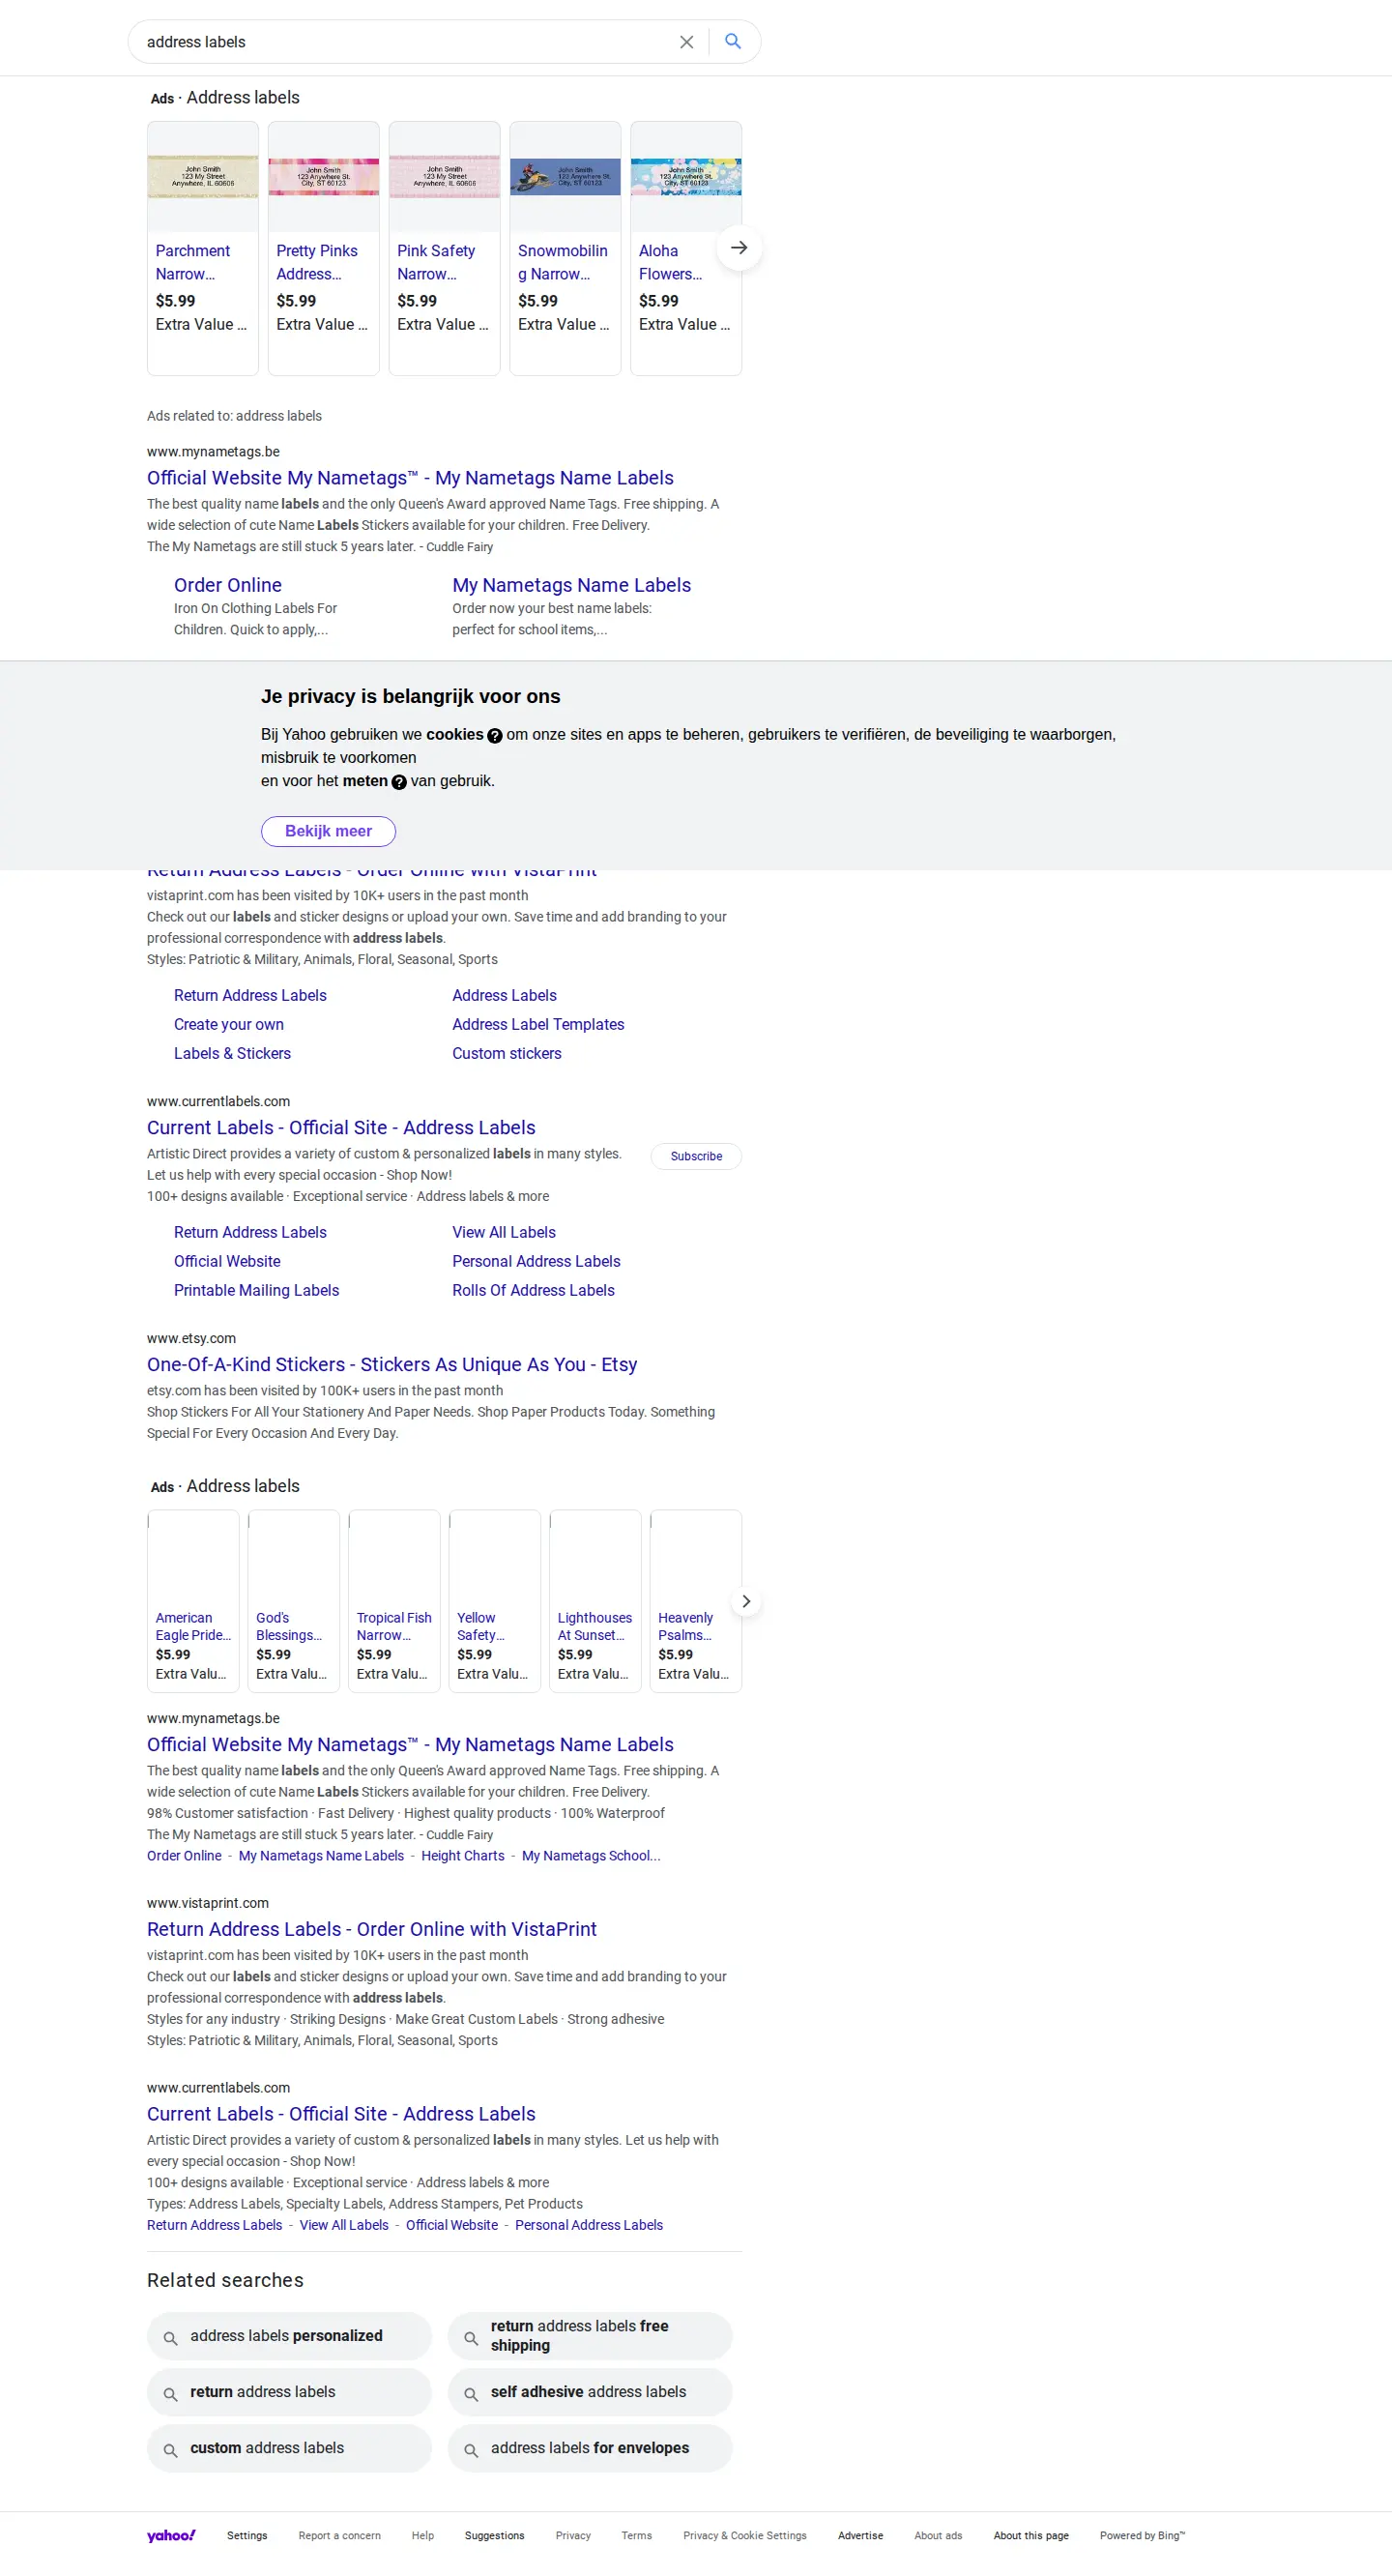Image resolution: width=1392 pixels, height=2576 pixels.
Task: Open first Current Labels Official Site result
Action: pos(341,1127)
